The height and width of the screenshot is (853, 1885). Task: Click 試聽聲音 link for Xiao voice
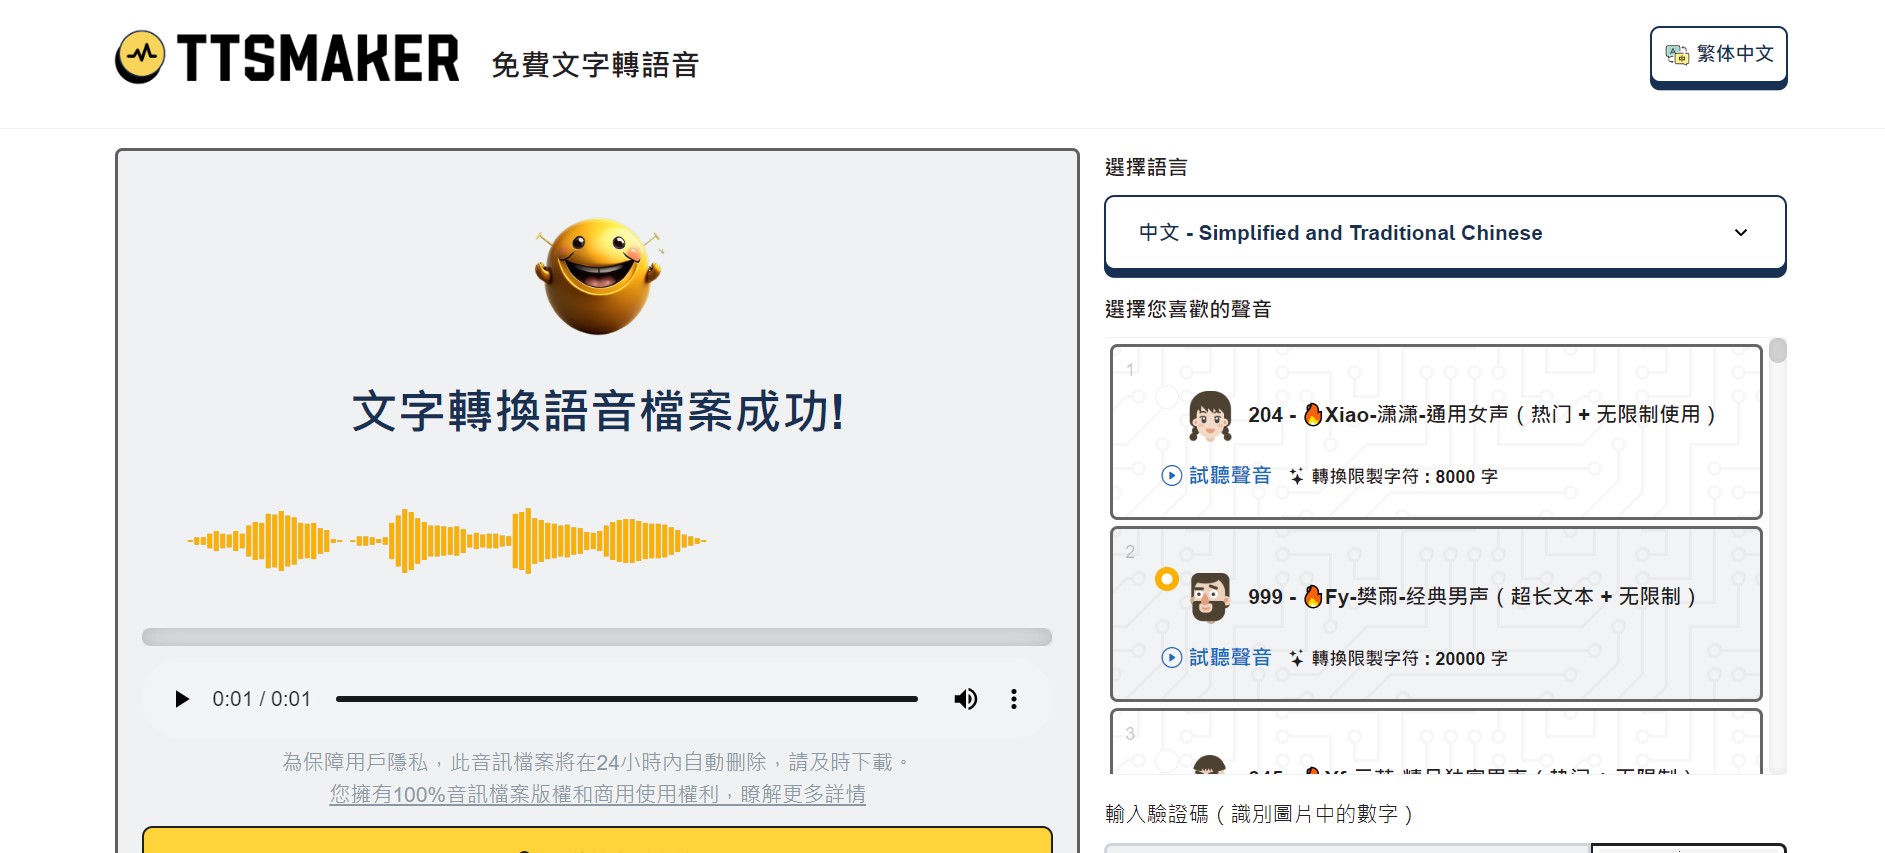[1229, 476]
